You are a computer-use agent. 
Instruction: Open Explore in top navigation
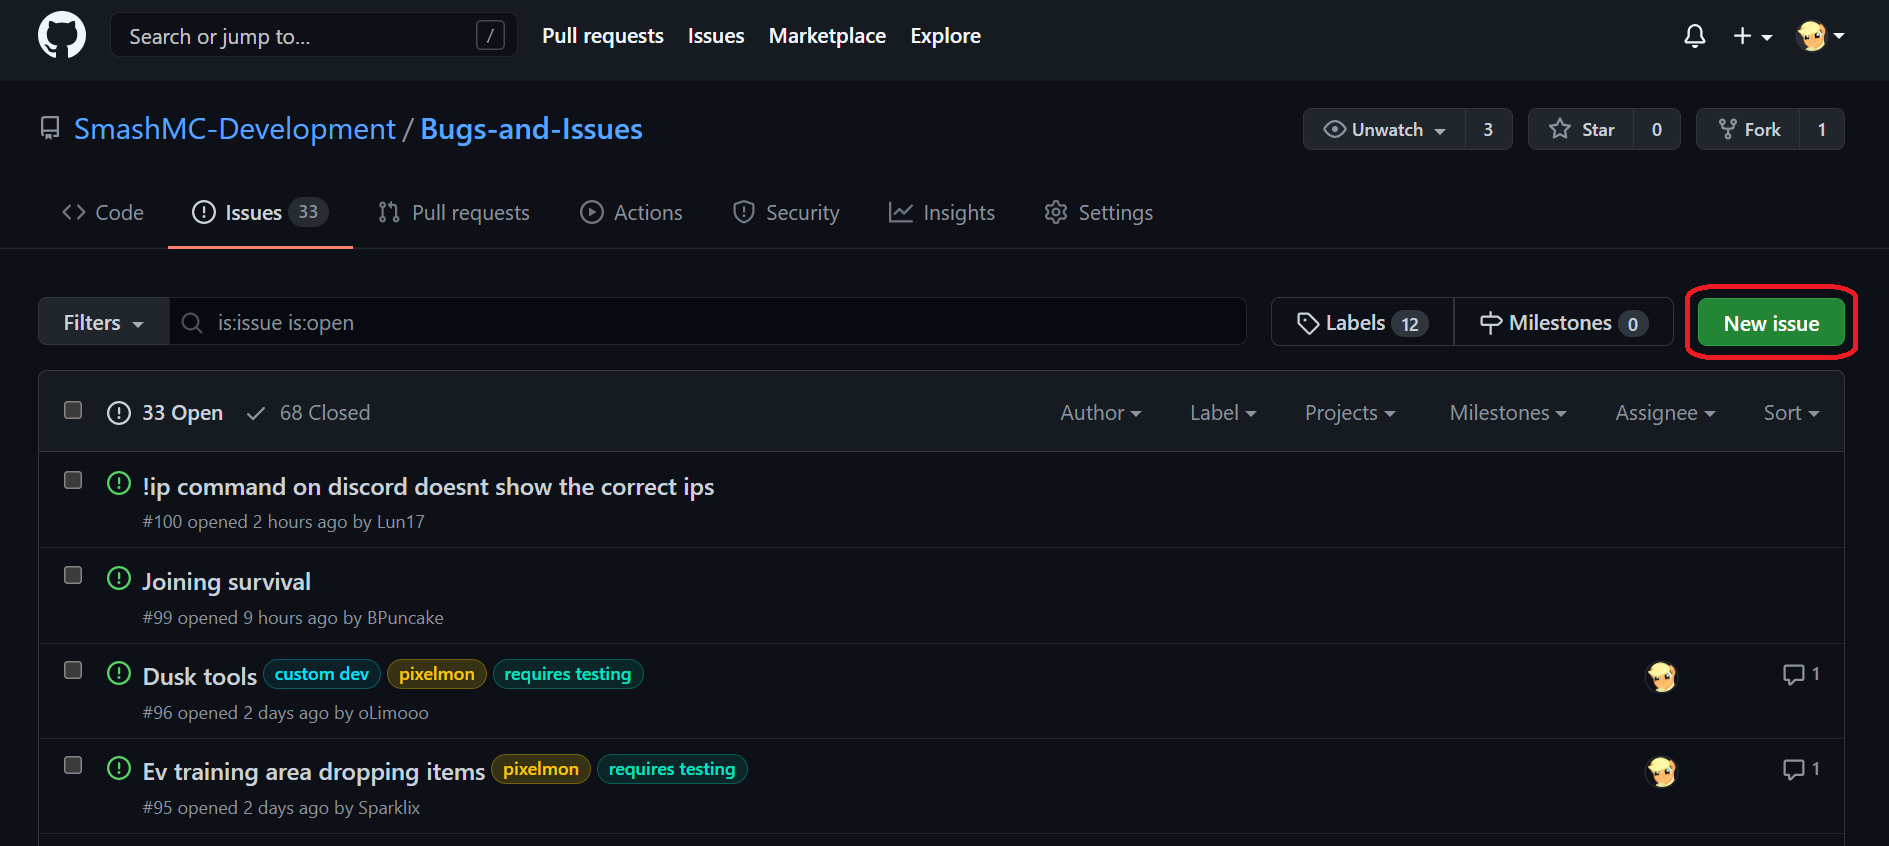click(x=945, y=36)
